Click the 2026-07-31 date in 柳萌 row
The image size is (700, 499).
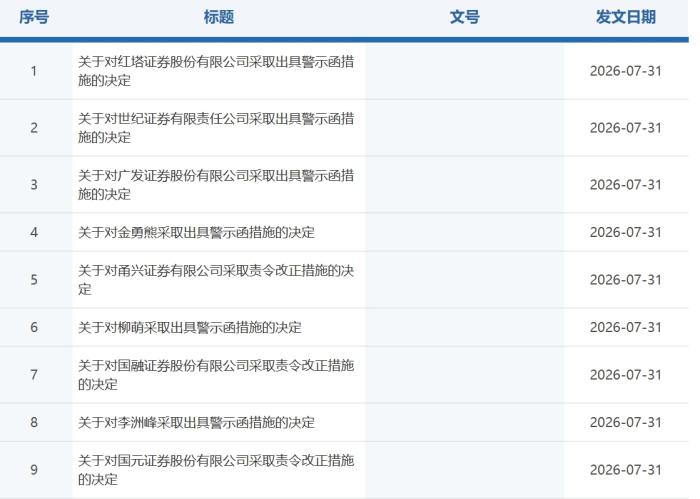pyautogui.click(x=625, y=328)
